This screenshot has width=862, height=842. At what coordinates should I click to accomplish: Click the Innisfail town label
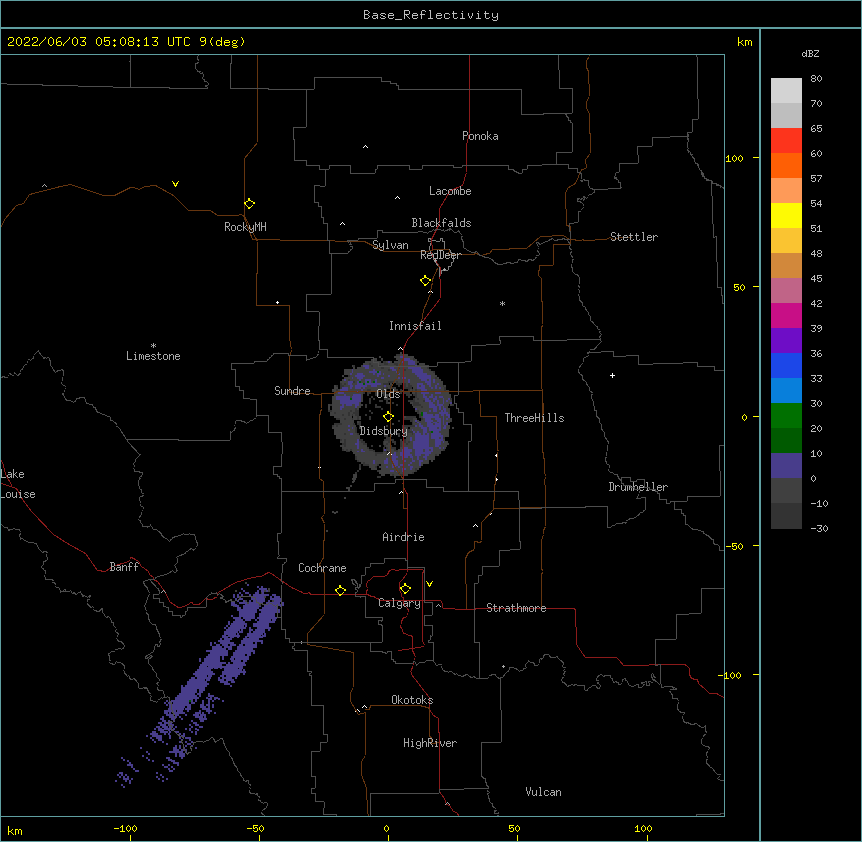(x=415, y=326)
